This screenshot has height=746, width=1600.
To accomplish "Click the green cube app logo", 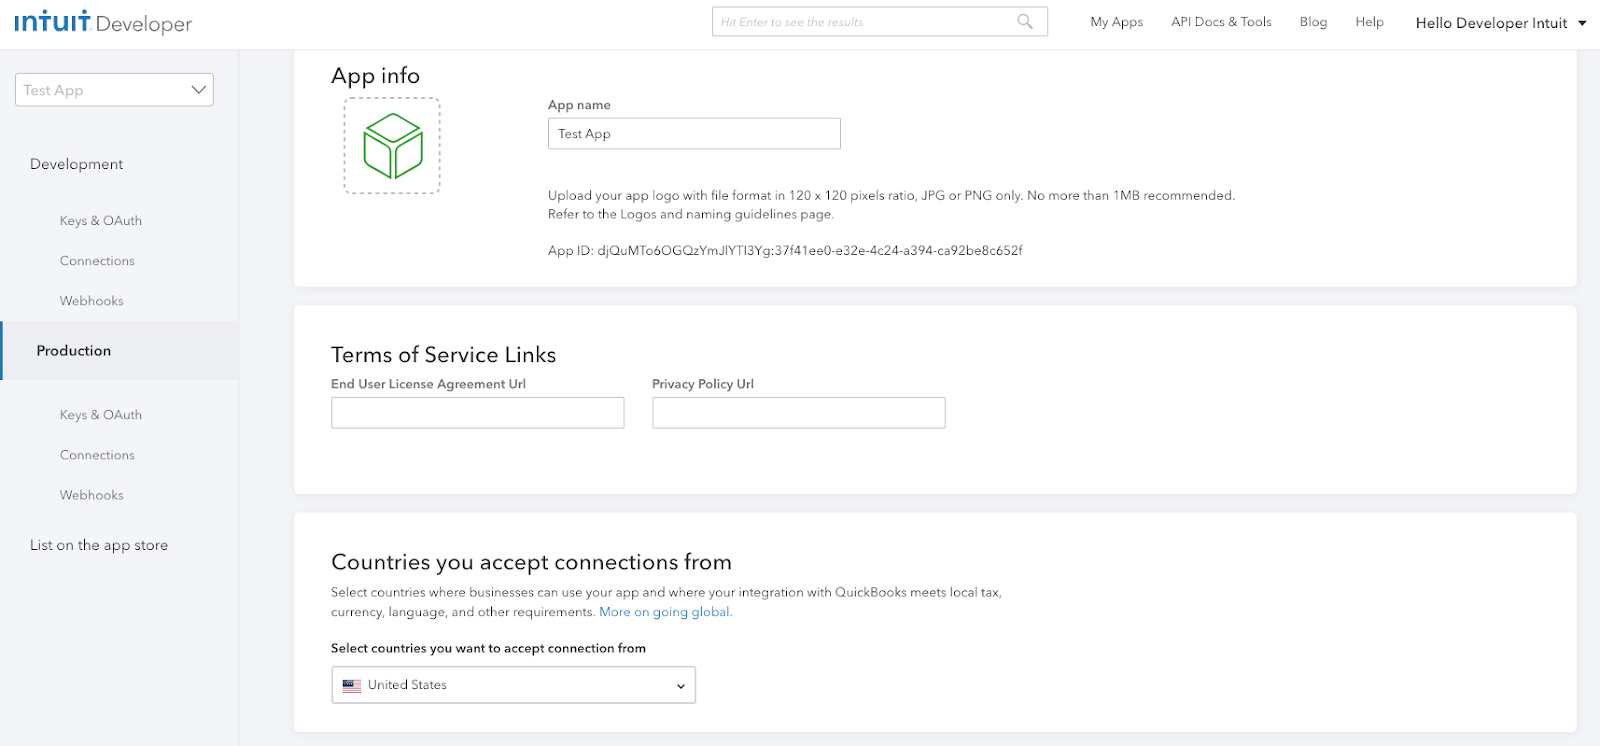I will tap(393, 146).
